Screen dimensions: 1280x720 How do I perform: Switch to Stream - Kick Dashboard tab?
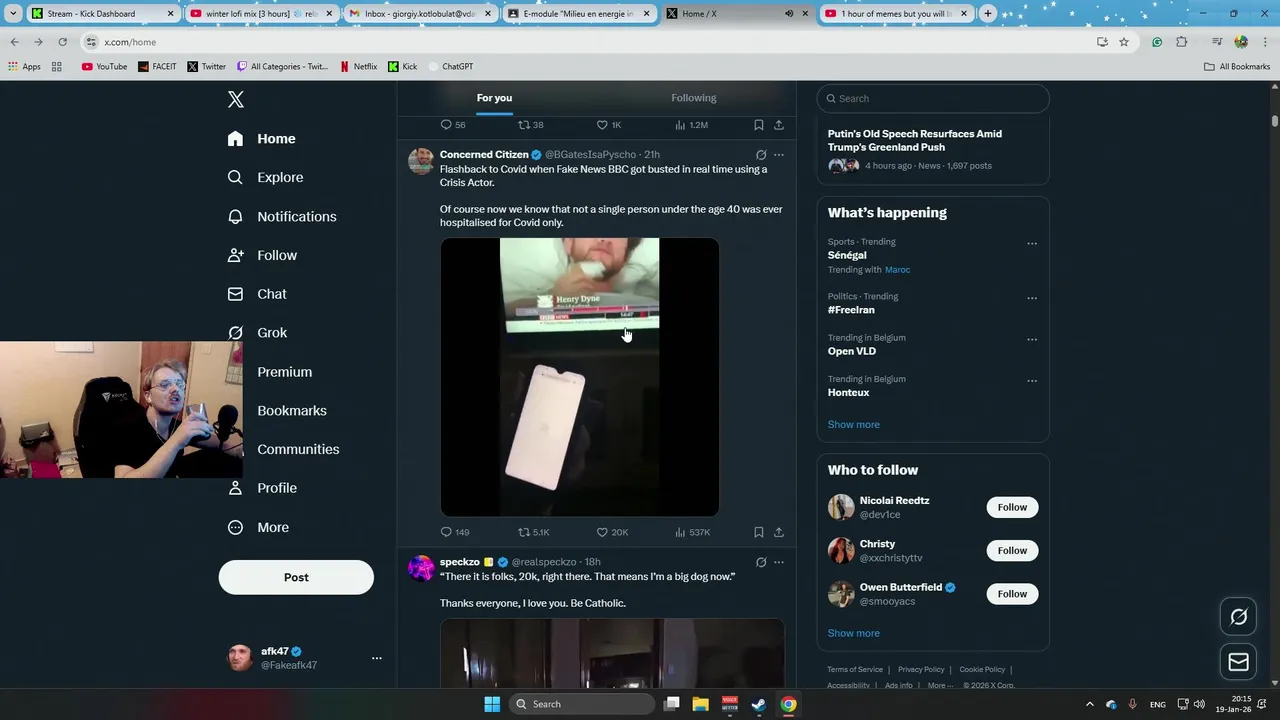pyautogui.click(x=104, y=14)
